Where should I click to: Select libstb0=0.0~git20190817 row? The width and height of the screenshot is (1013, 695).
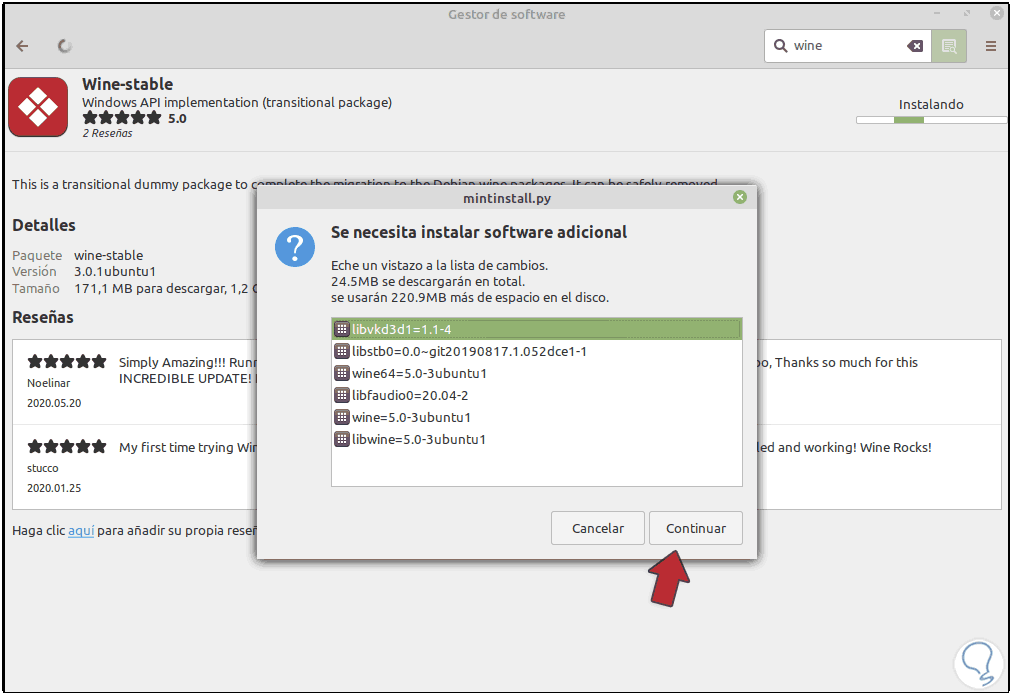click(537, 351)
